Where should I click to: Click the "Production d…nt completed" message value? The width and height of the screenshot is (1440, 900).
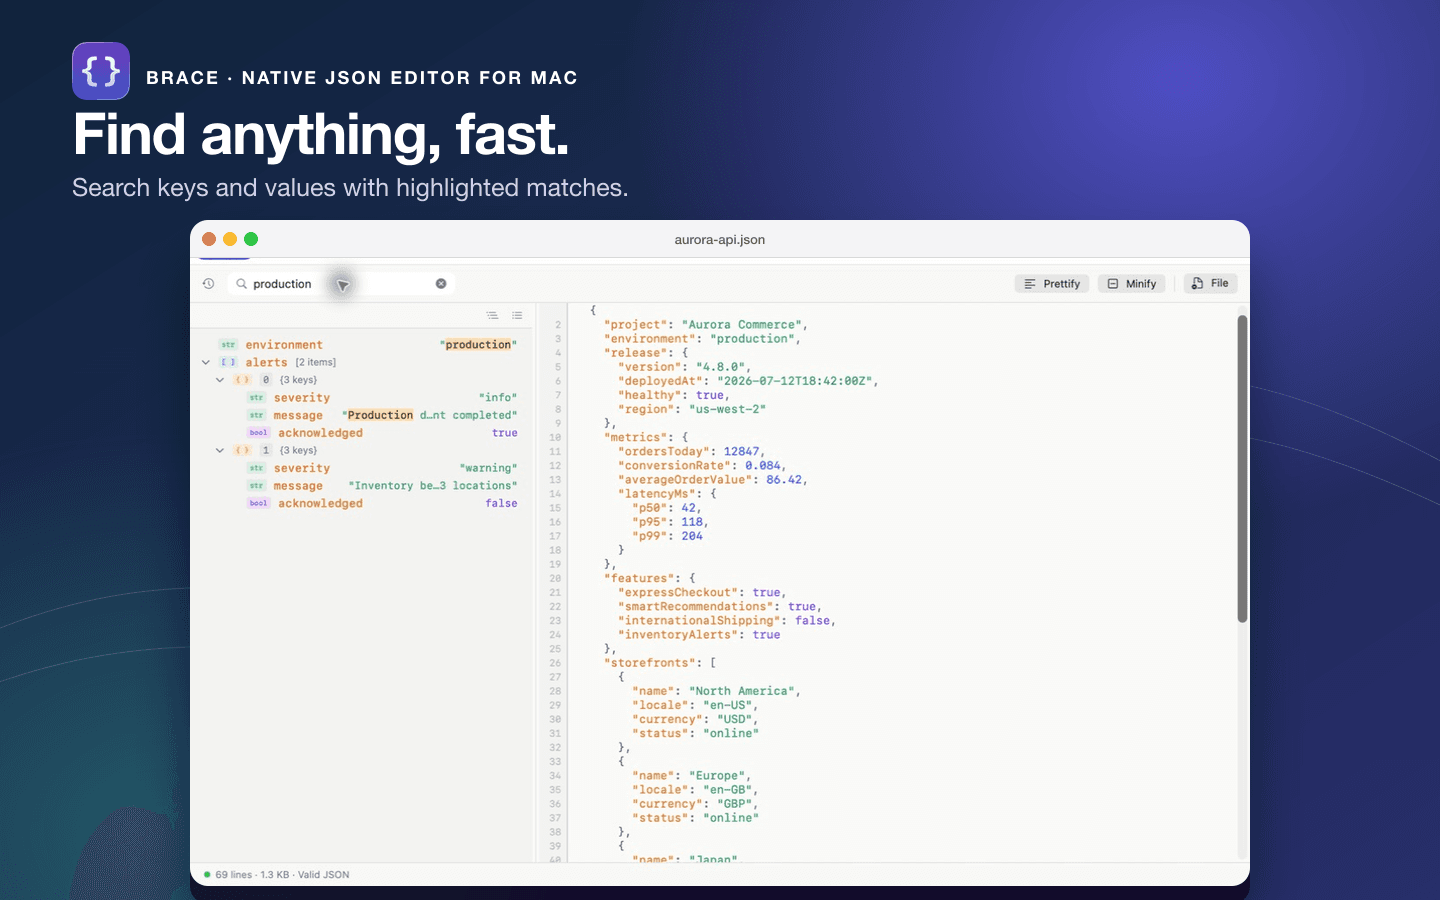tap(430, 415)
